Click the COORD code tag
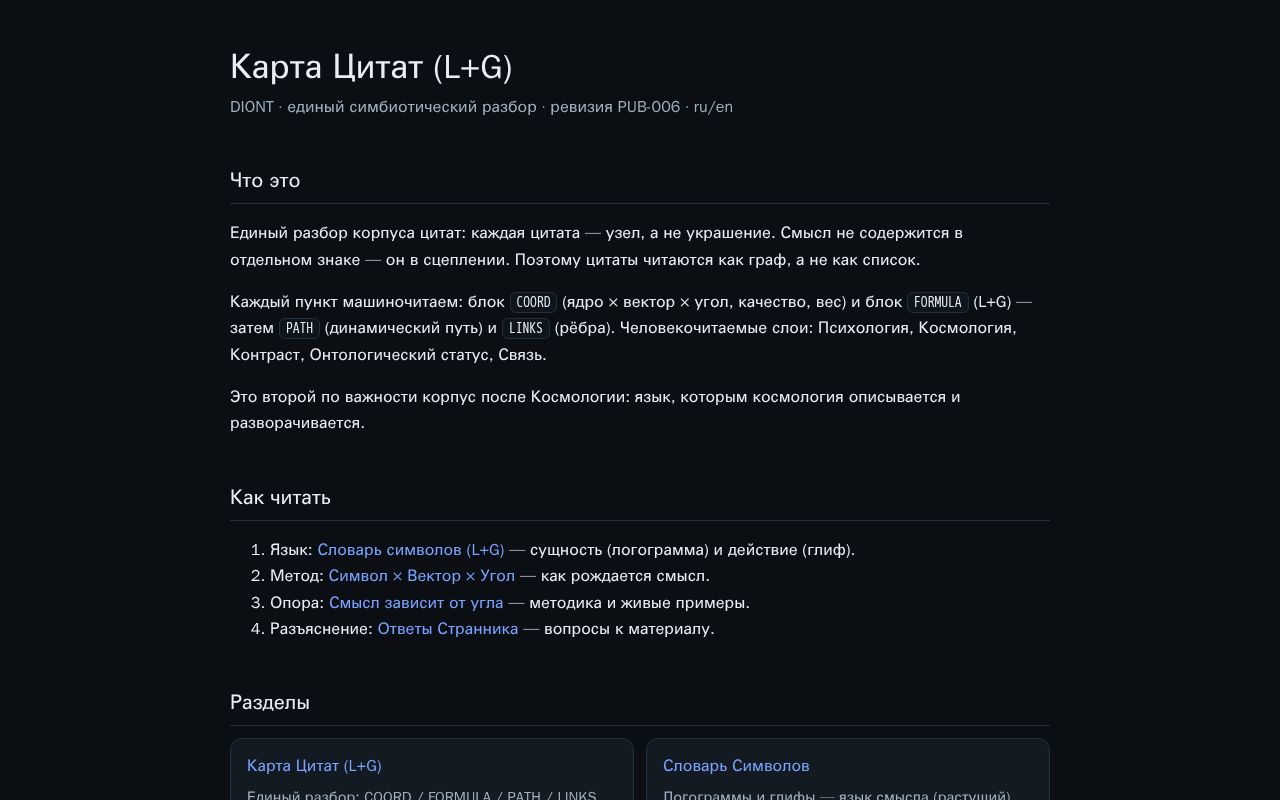The image size is (1280, 800). pyautogui.click(x=533, y=302)
